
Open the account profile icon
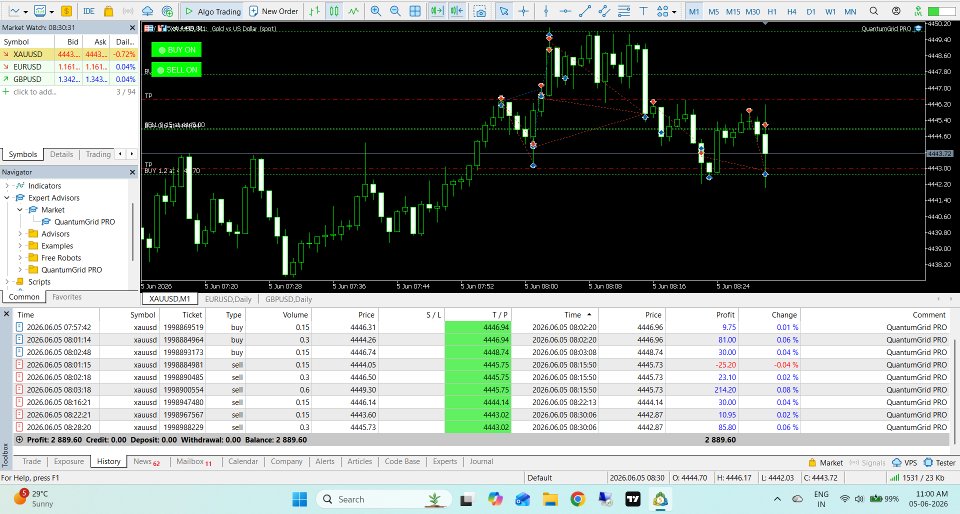pos(896,11)
